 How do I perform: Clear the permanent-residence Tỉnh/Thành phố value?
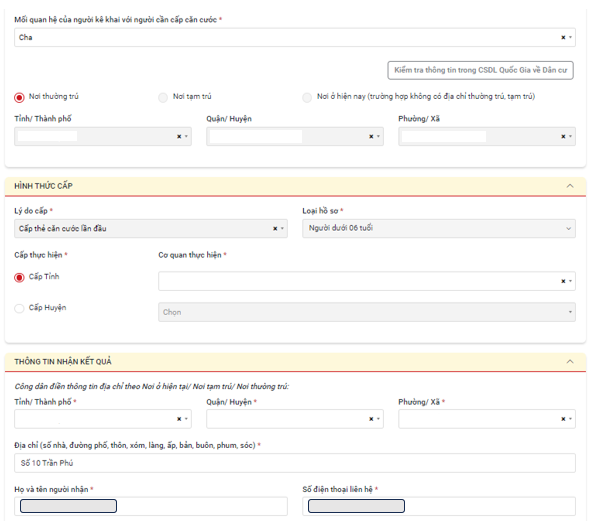point(179,136)
